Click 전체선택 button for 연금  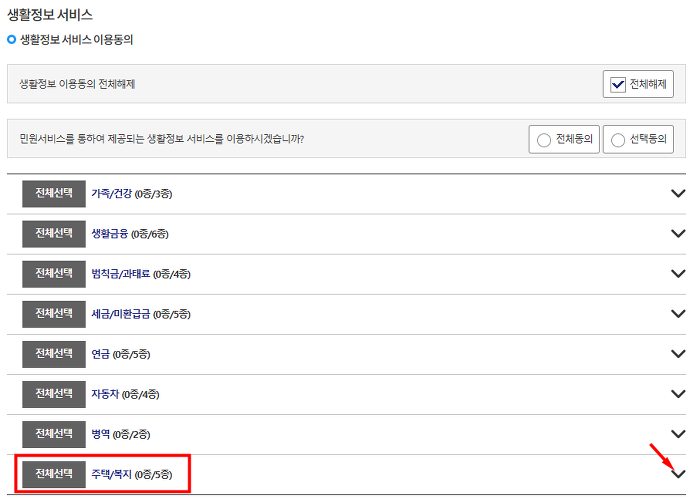(x=54, y=354)
